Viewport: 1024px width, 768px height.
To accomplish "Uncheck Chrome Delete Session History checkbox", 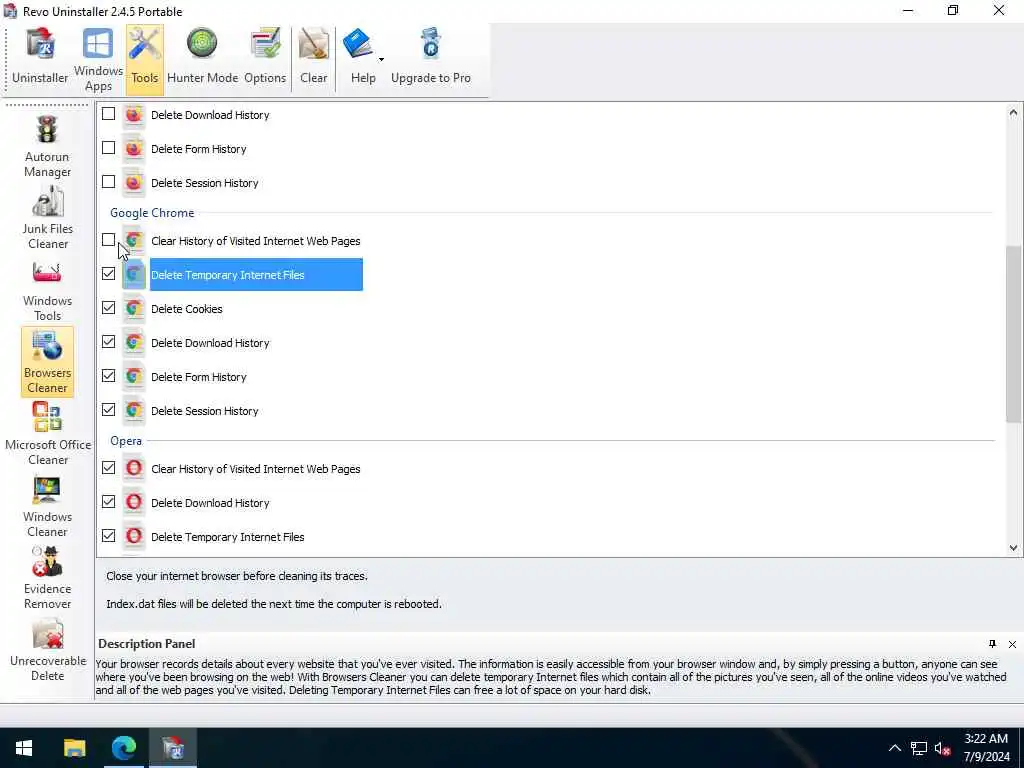I will 108,410.
